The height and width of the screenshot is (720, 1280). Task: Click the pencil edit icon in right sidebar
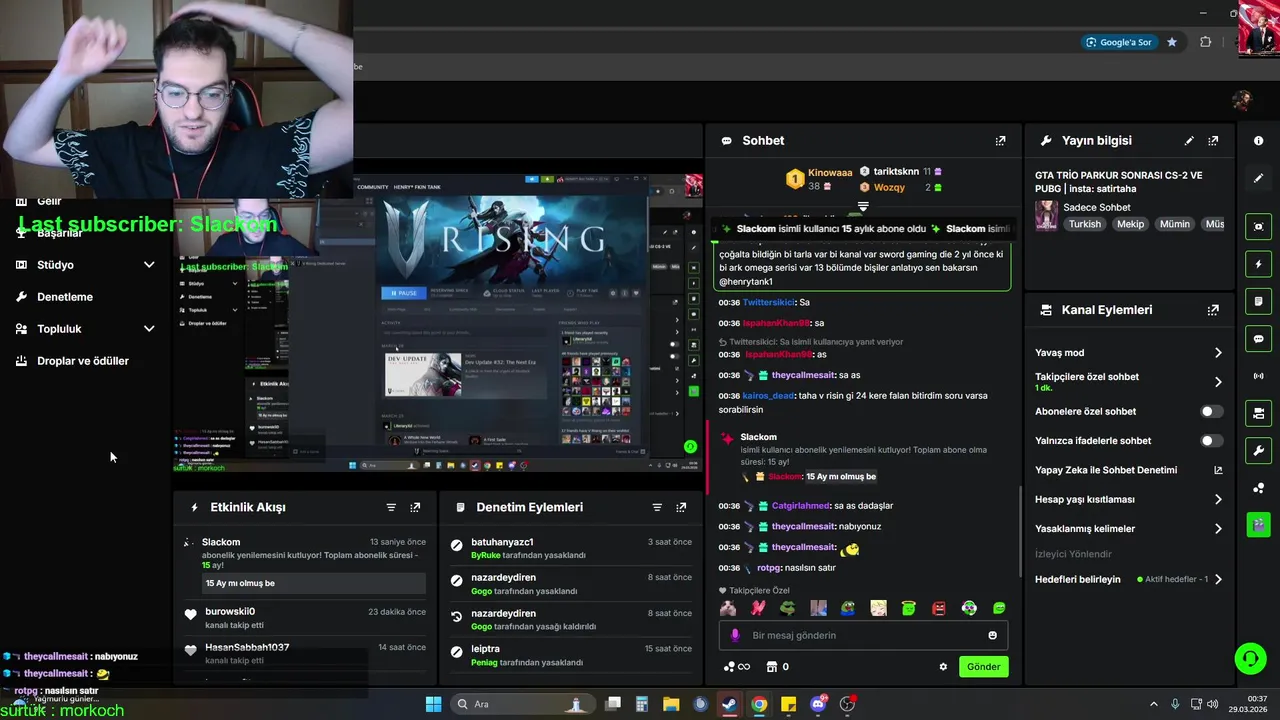(1258, 178)
